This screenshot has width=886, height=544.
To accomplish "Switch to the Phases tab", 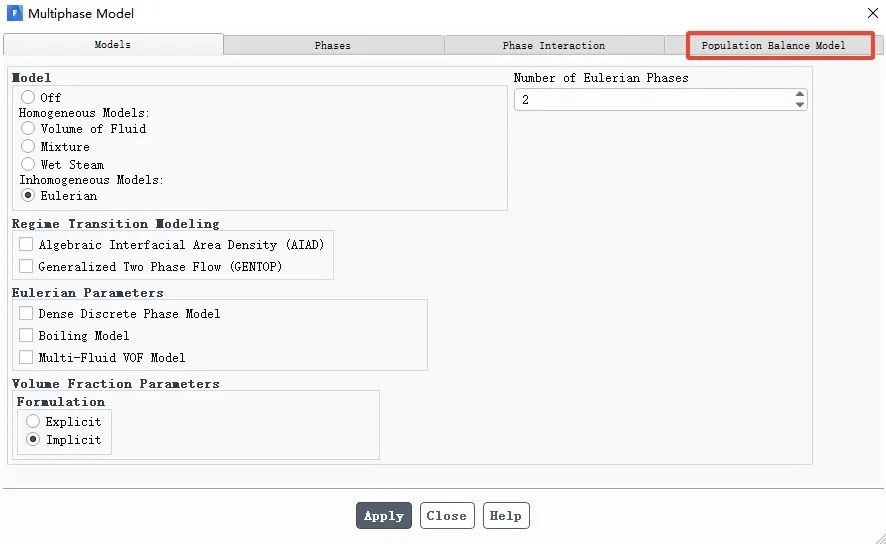I will click(333, 45).
